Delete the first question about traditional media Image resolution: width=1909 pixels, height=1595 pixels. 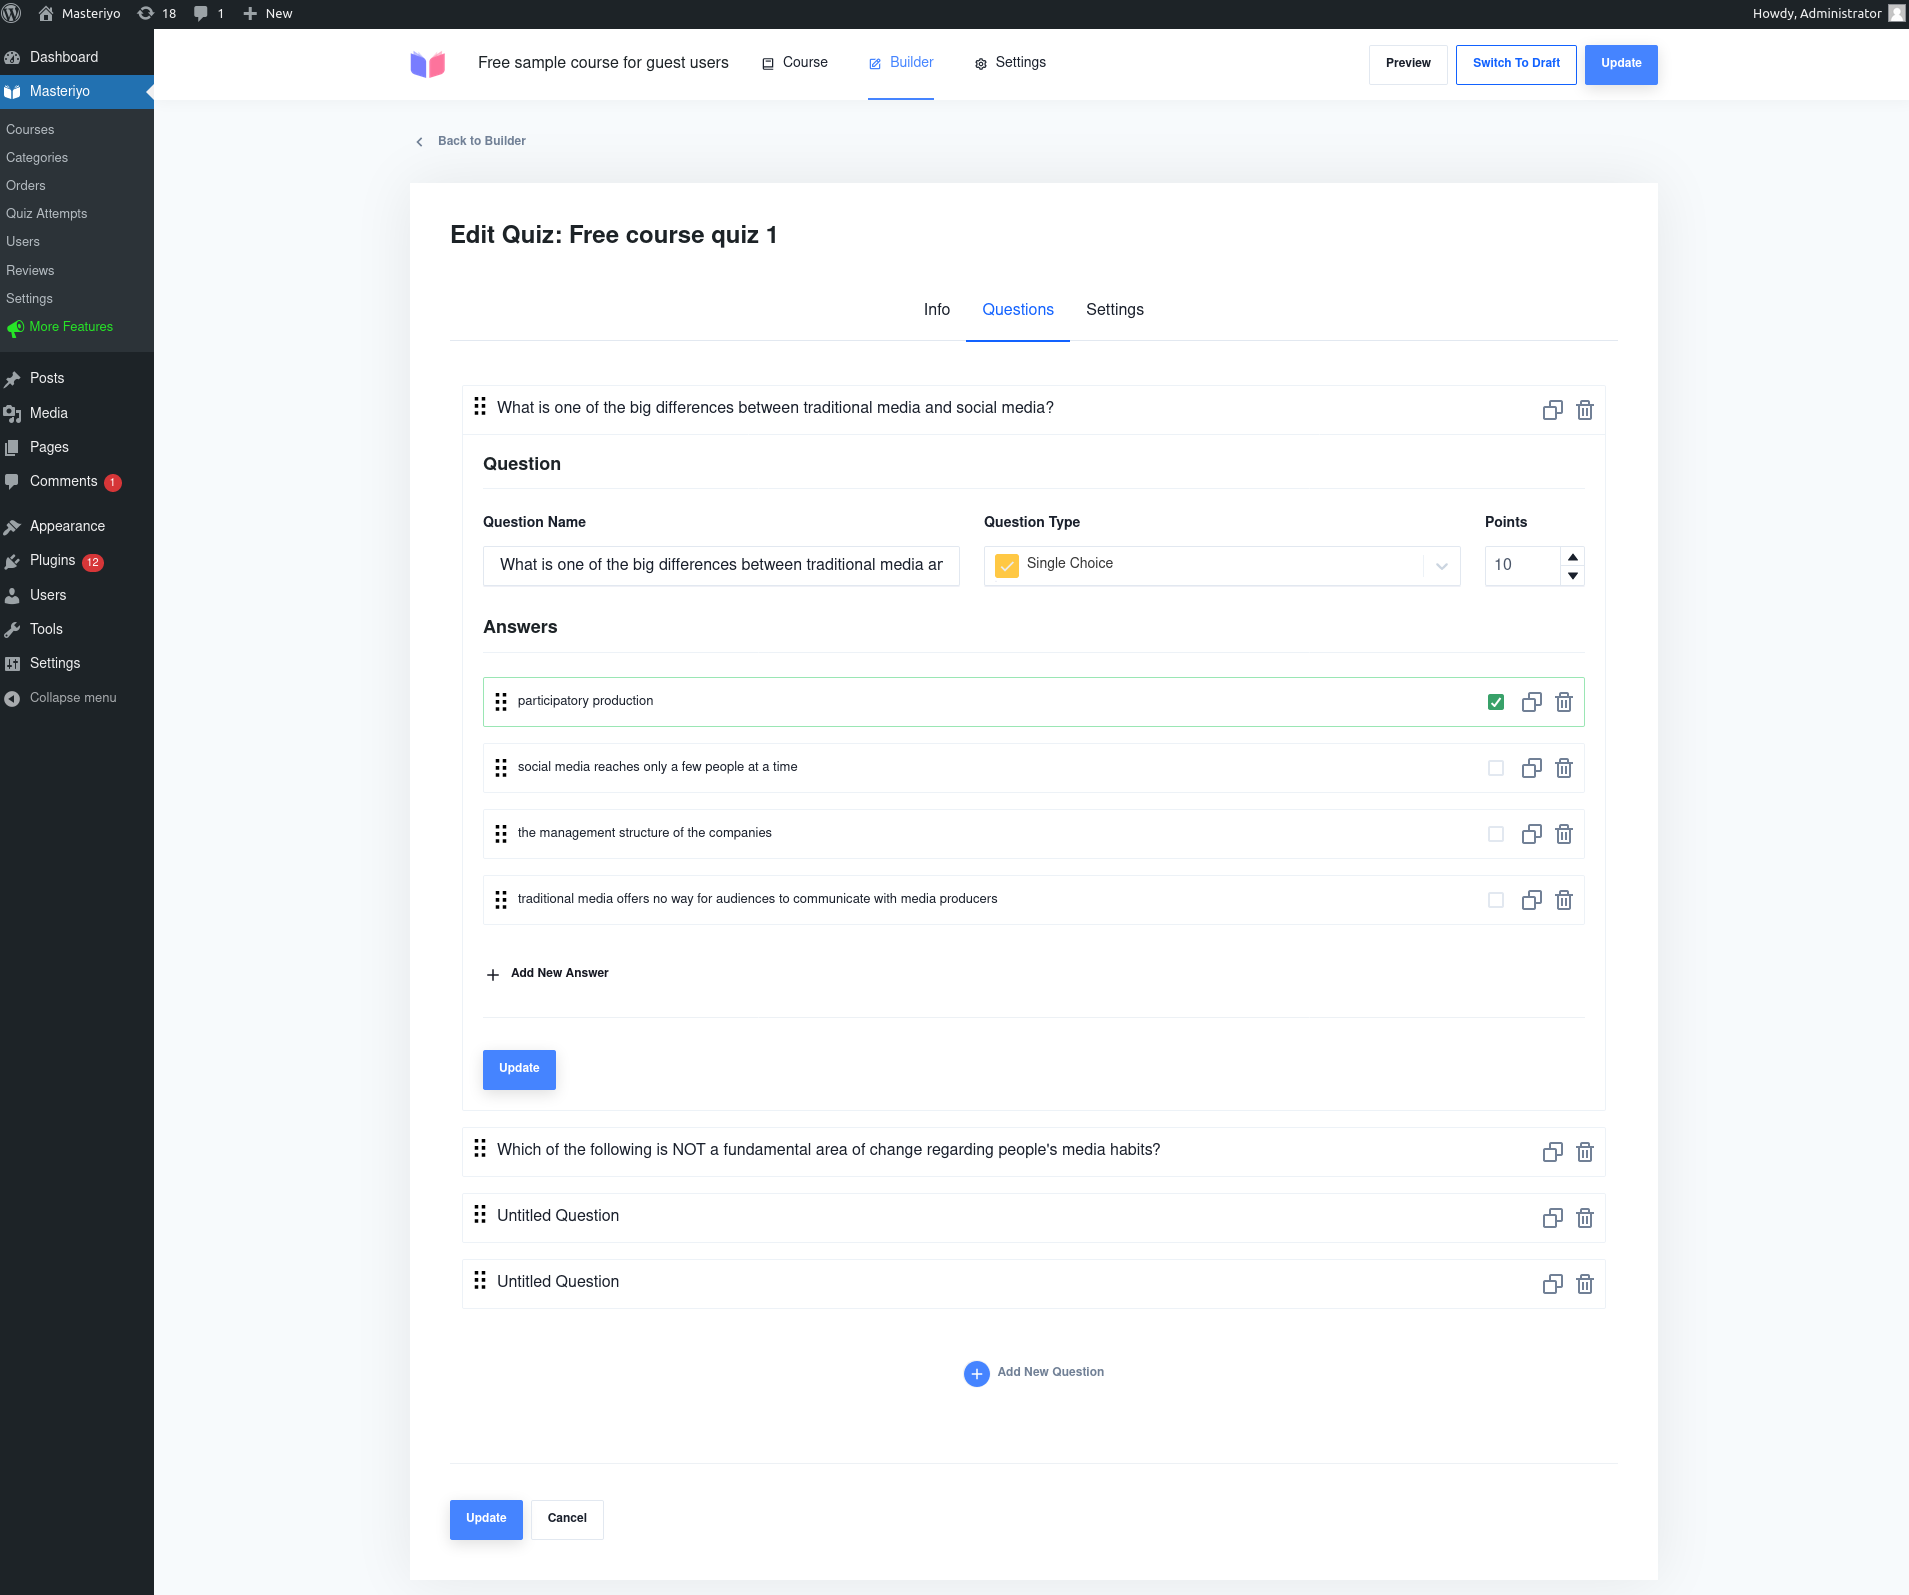coord(1585,410)
